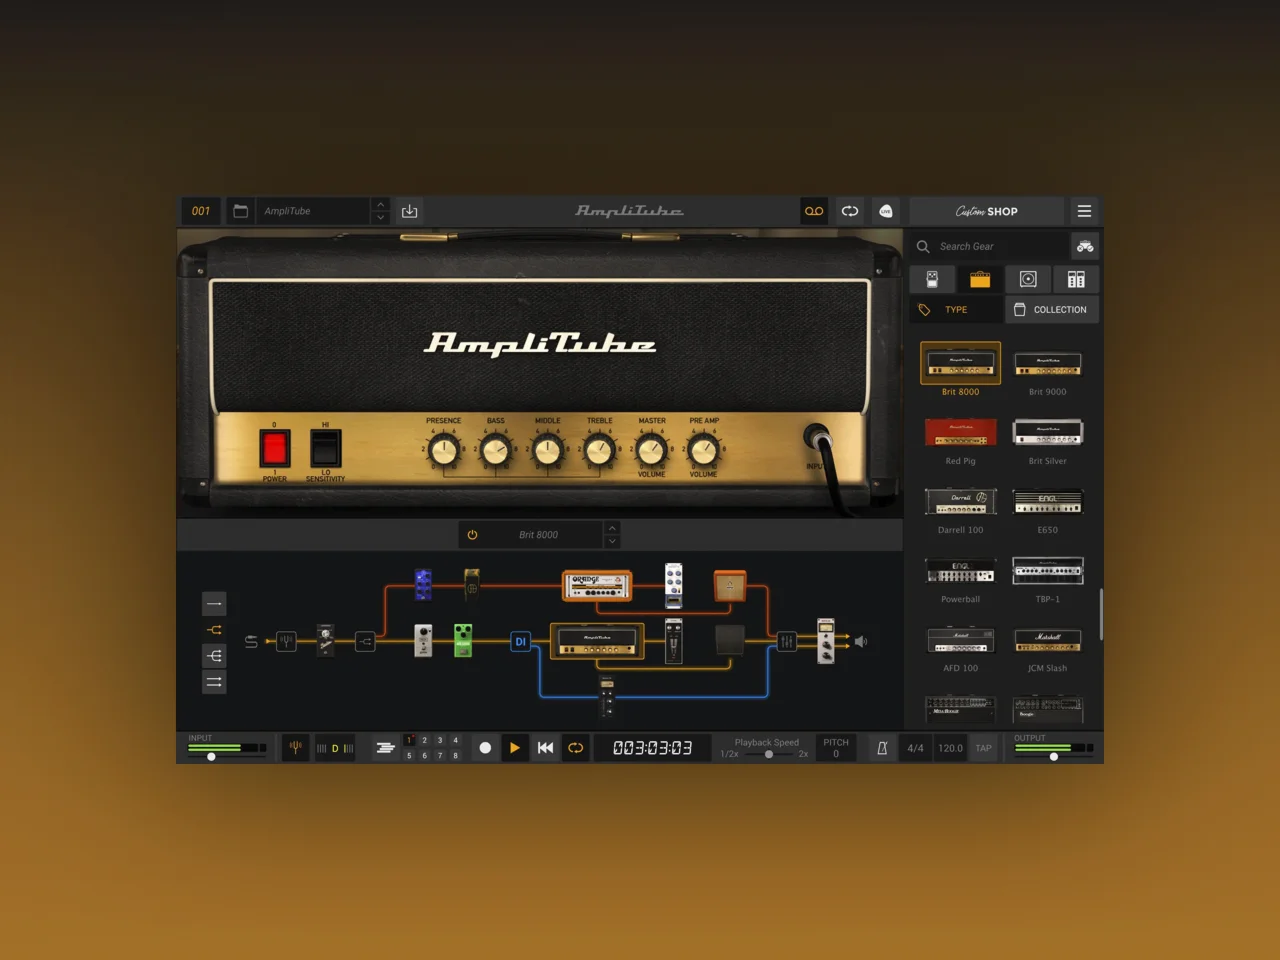Screen dimensions: 1280x960
Task: Click preset down arrow next to AmpliTube
Action: [x=380, y=217]
